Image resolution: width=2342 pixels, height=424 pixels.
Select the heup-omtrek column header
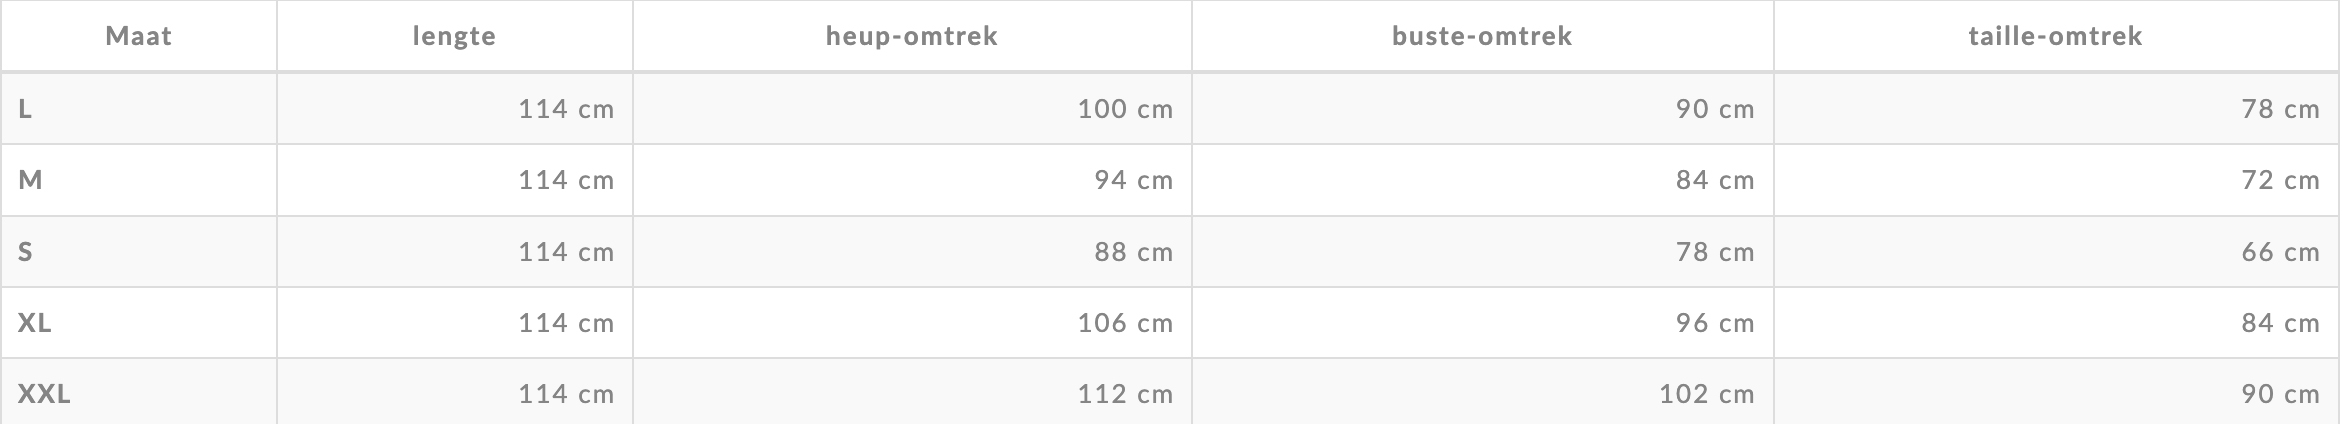tap(912, 36)
